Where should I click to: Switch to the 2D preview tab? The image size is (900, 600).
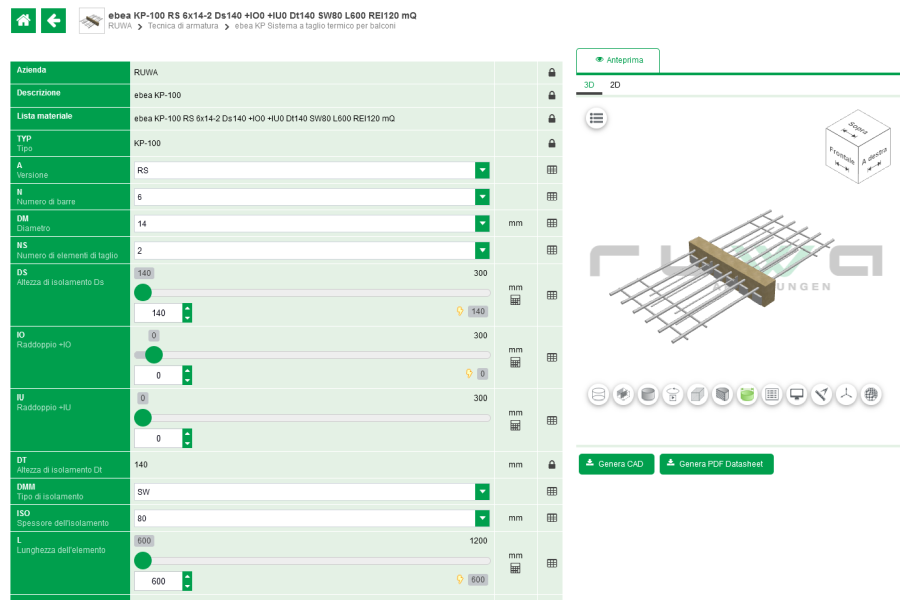click(615, 85)
